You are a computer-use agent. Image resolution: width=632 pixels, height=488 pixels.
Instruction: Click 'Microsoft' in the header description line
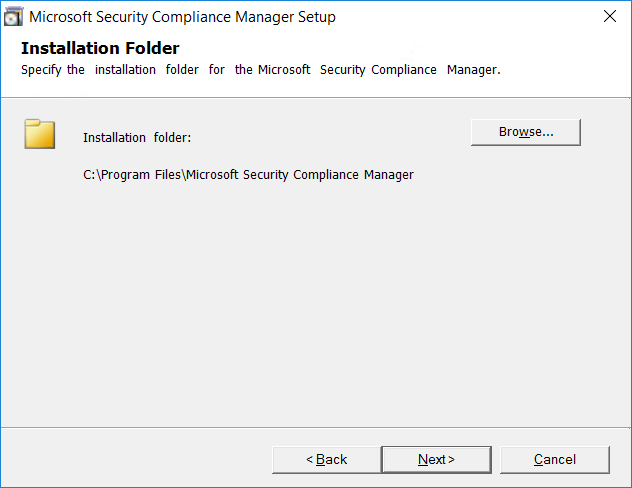pos(284,70)
